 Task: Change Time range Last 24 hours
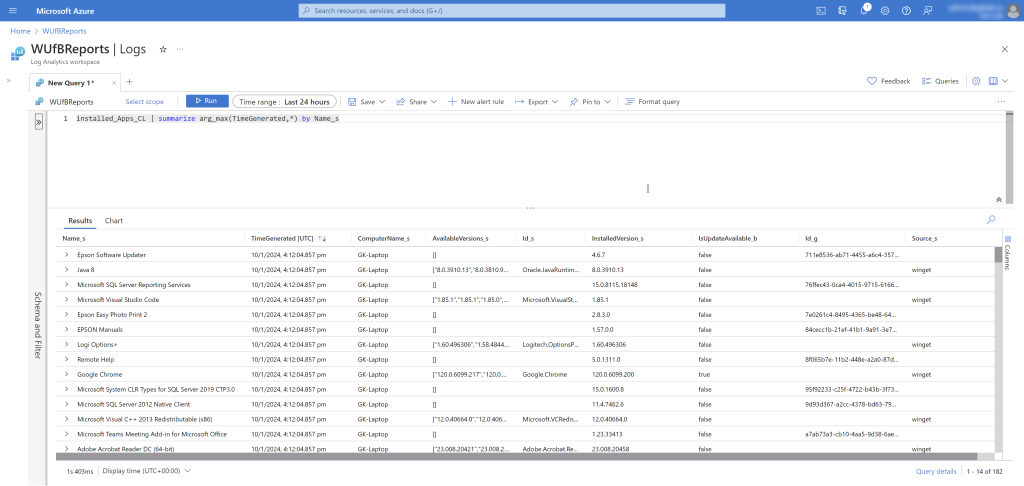click(284, 102)
